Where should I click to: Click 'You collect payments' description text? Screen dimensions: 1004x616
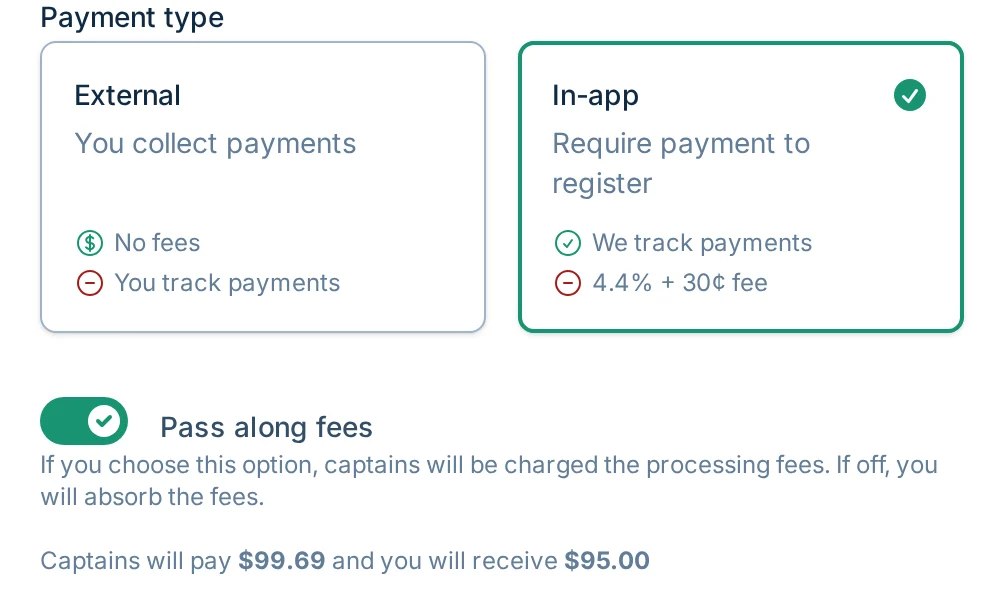click(215, 143)
